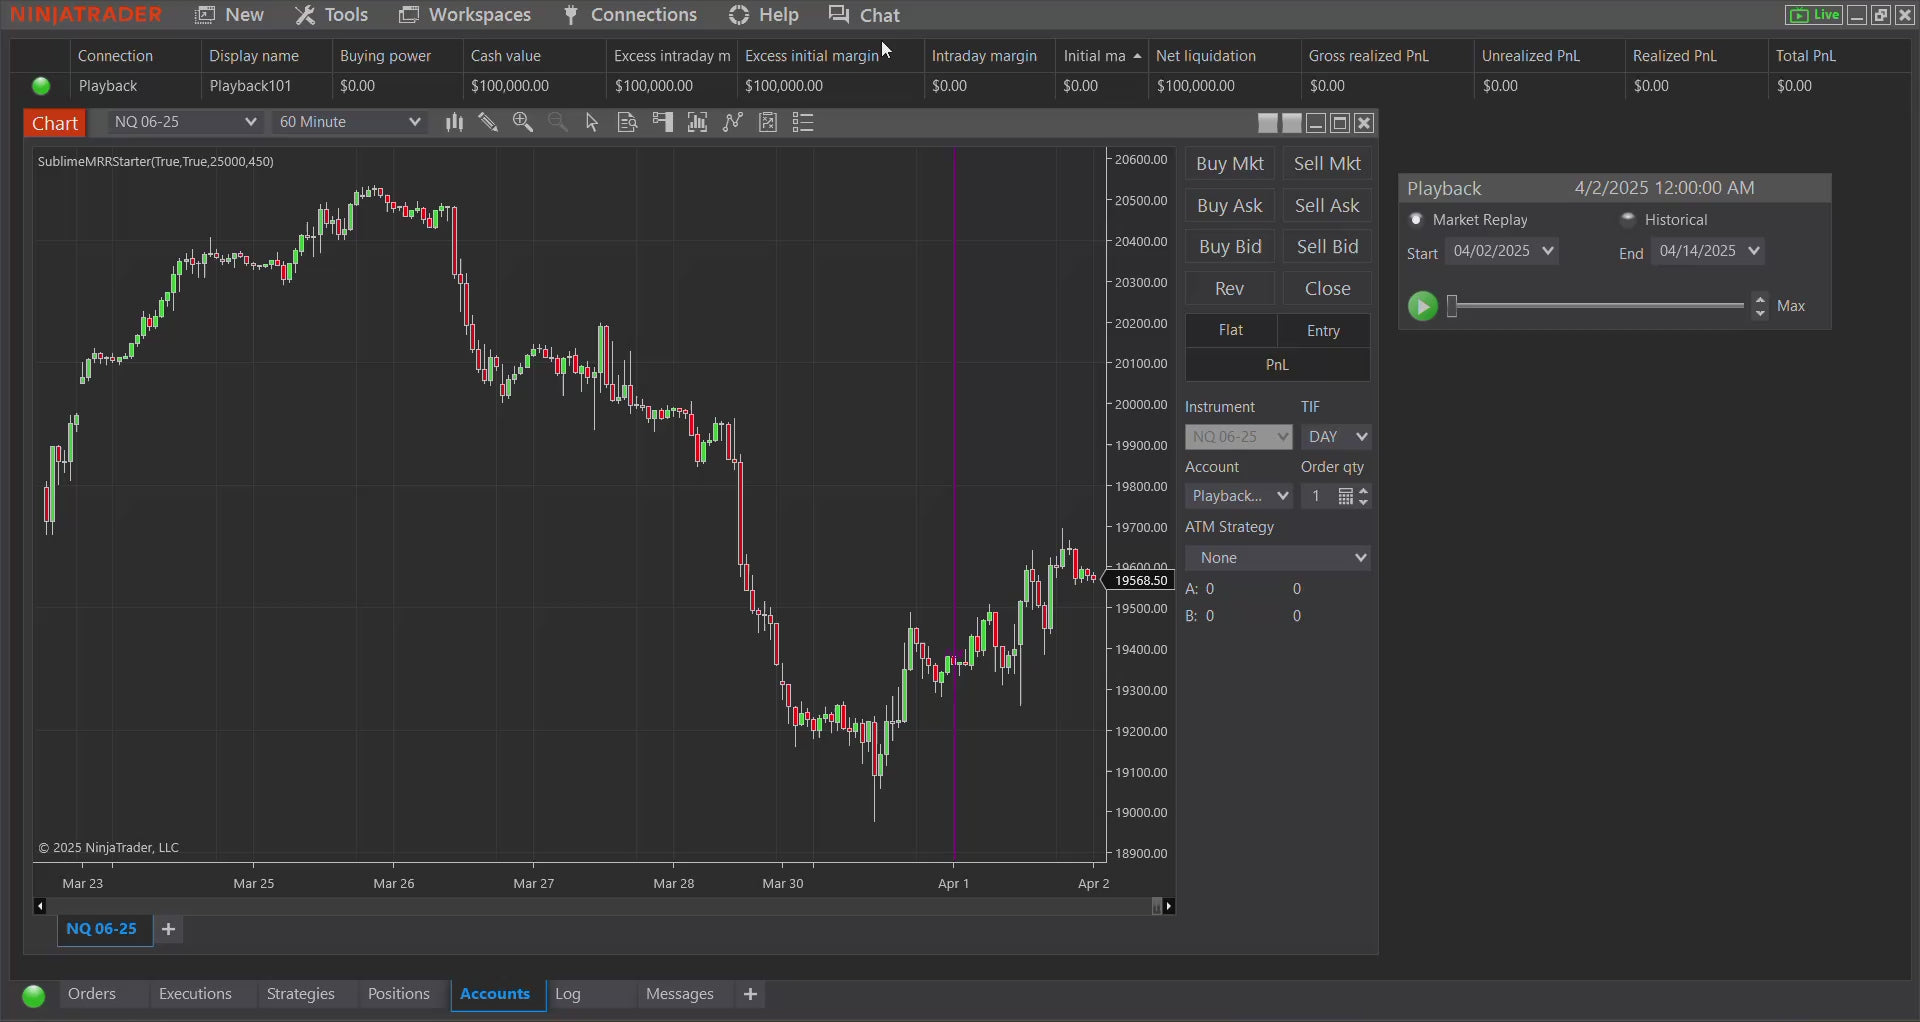This screenshot has height=1022, width=1920.
Task: Open the Strategies icon in chart toolbar
Action: pos(768,122)
